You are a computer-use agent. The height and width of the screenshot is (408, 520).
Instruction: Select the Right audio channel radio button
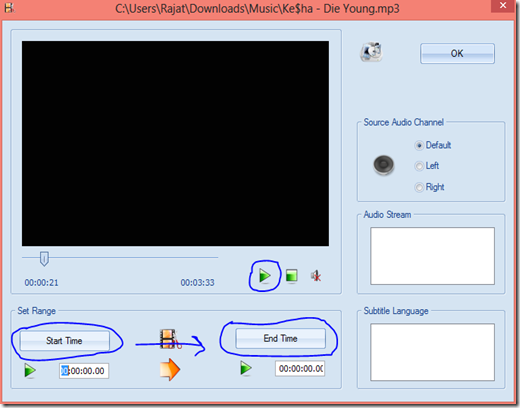pyautogui.click(x=419, y=187)
